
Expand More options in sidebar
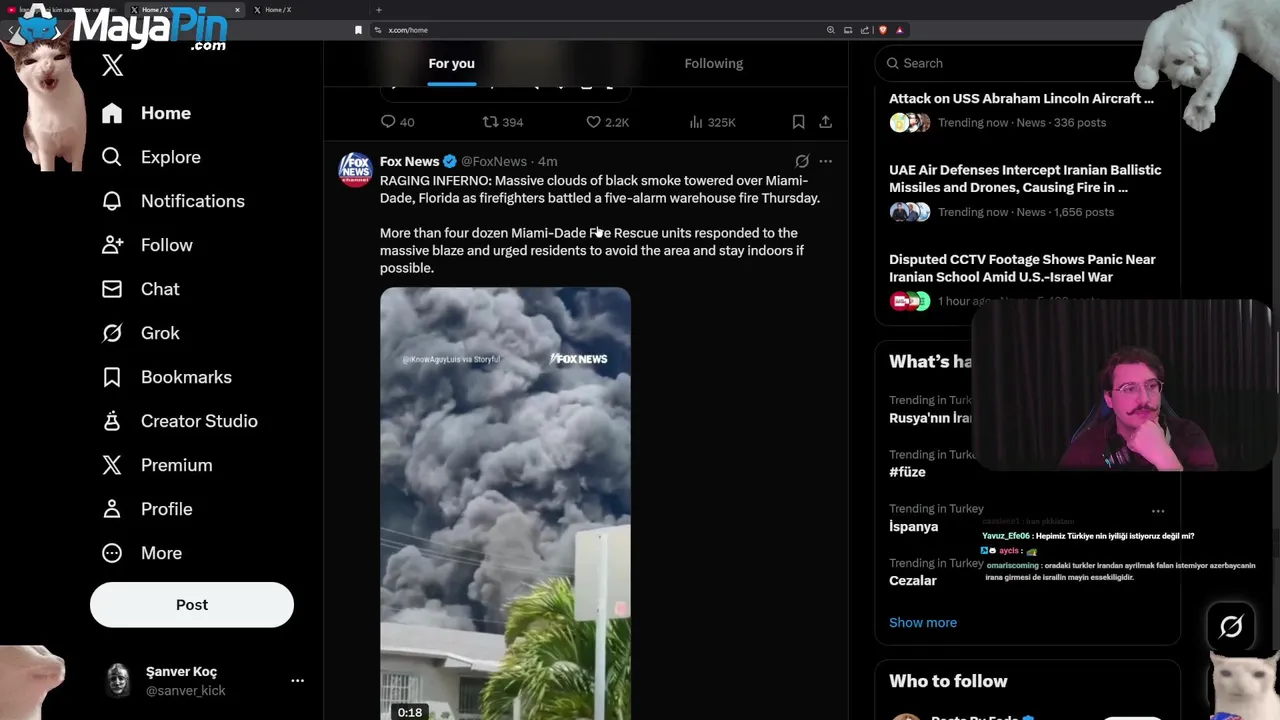(x=141, y=553)
